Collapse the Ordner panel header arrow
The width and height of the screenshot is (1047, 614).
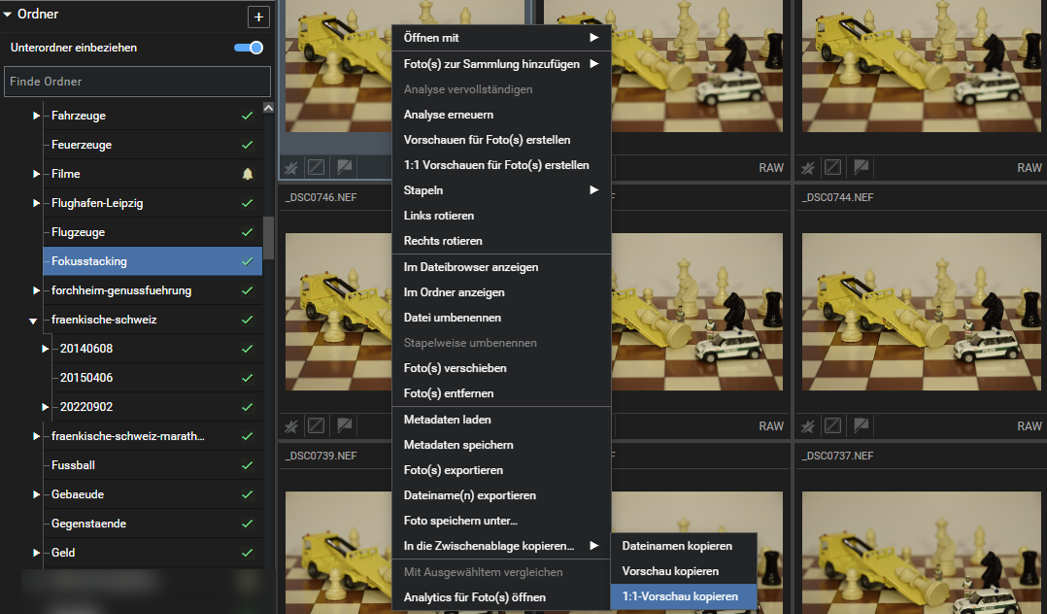(x=7, y=14)
